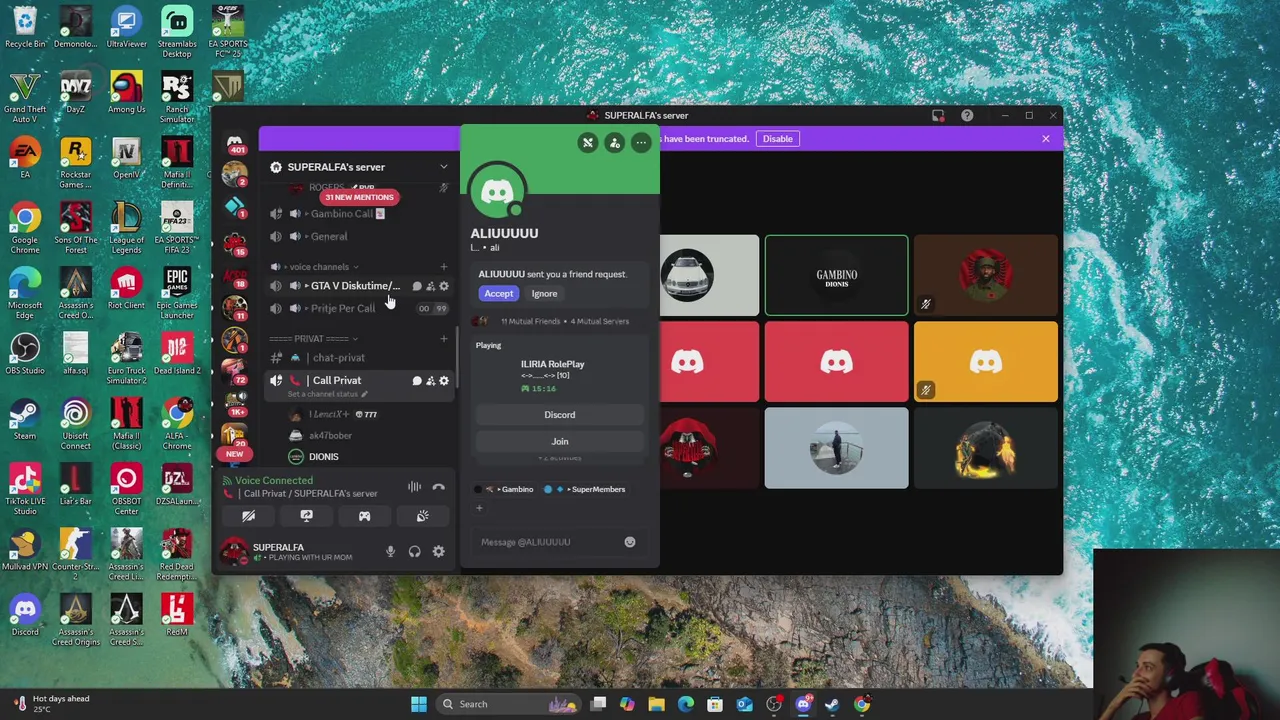Screen dimensions: 1280x720
Task: Open Epic Games Launcher desktop icon
Action: point(177,292)
